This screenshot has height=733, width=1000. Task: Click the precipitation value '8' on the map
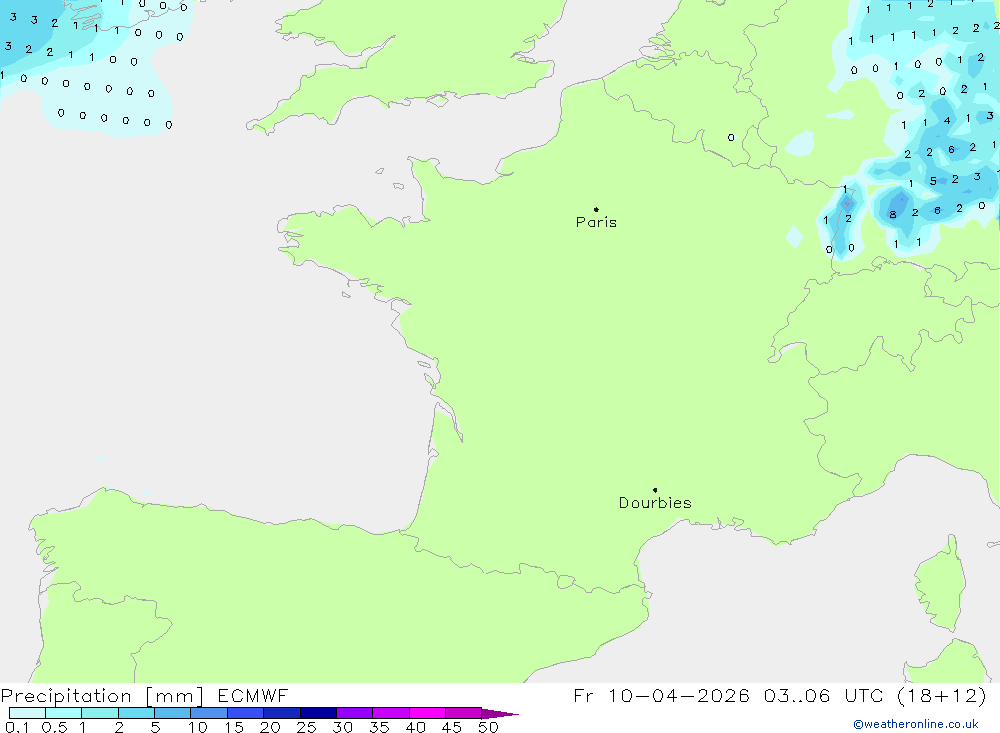click(893, 215)
